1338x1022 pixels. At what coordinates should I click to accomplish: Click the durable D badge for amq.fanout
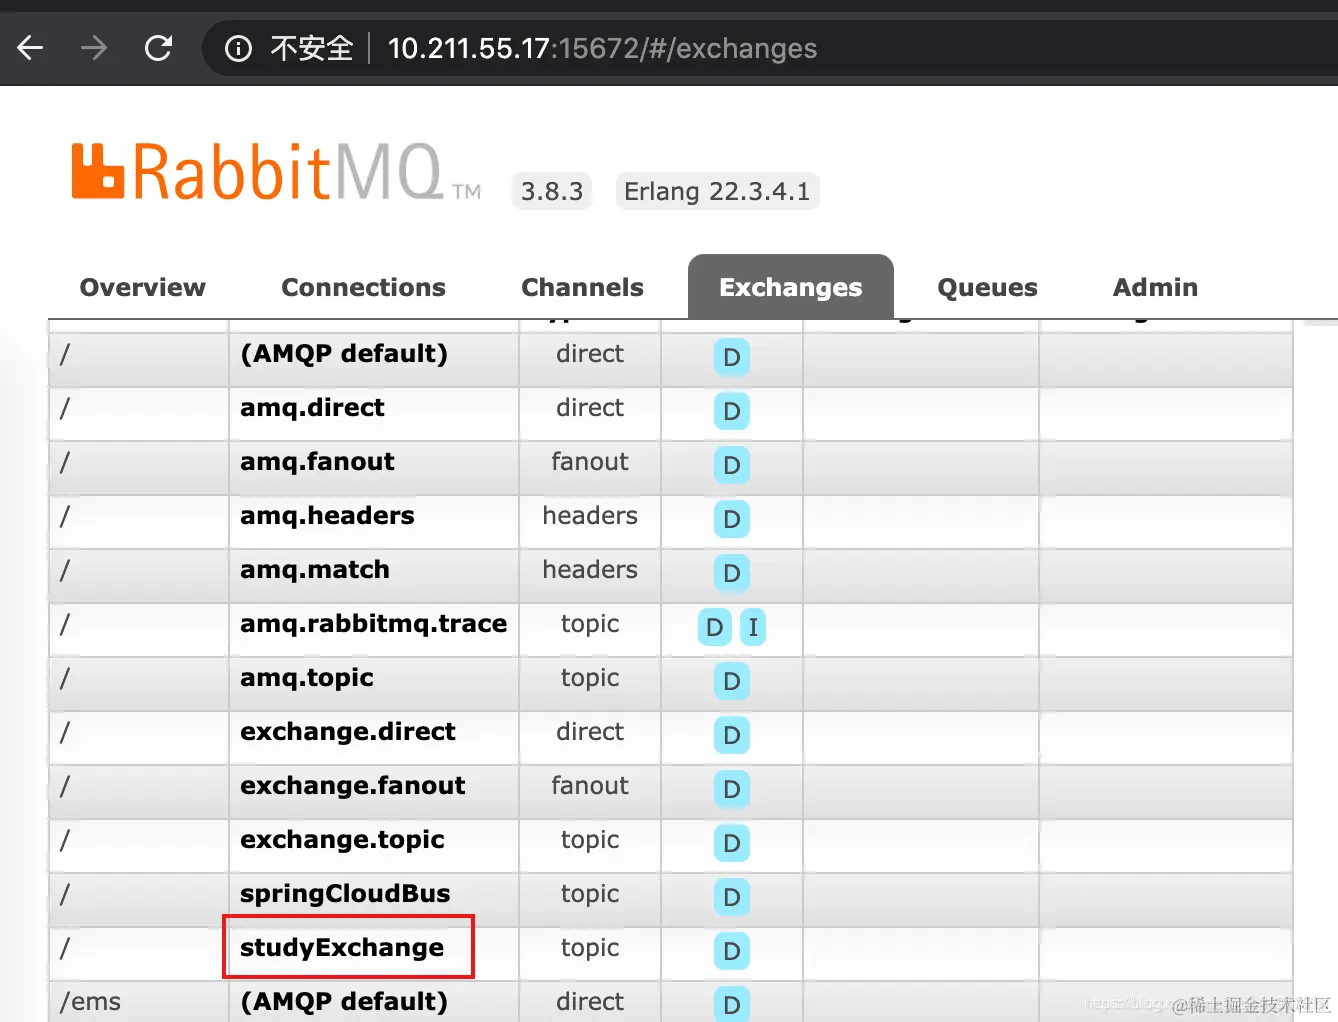732,465
